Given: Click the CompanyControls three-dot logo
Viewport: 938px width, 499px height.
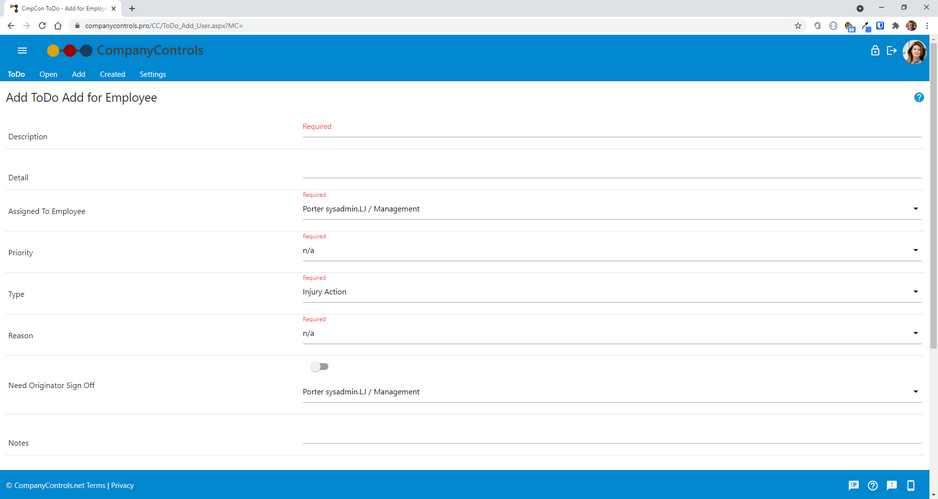Looking at the screenshot, I should [x=69, y=51].
